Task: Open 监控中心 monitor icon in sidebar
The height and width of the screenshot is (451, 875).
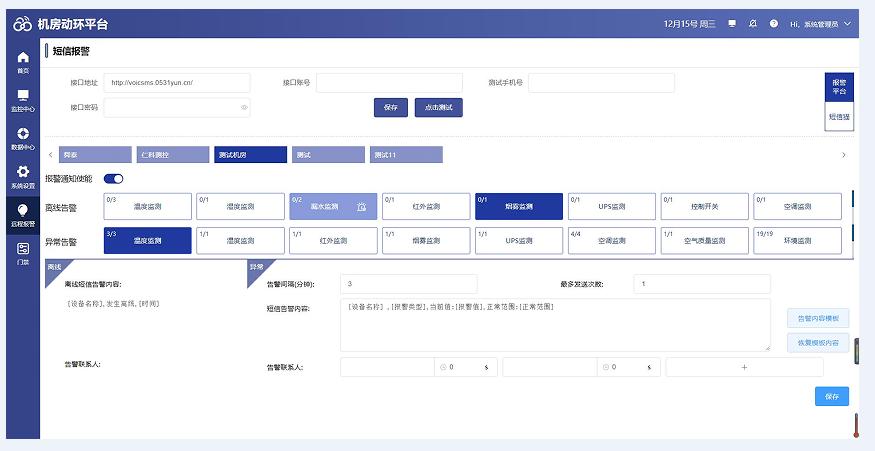Action: 23,100
